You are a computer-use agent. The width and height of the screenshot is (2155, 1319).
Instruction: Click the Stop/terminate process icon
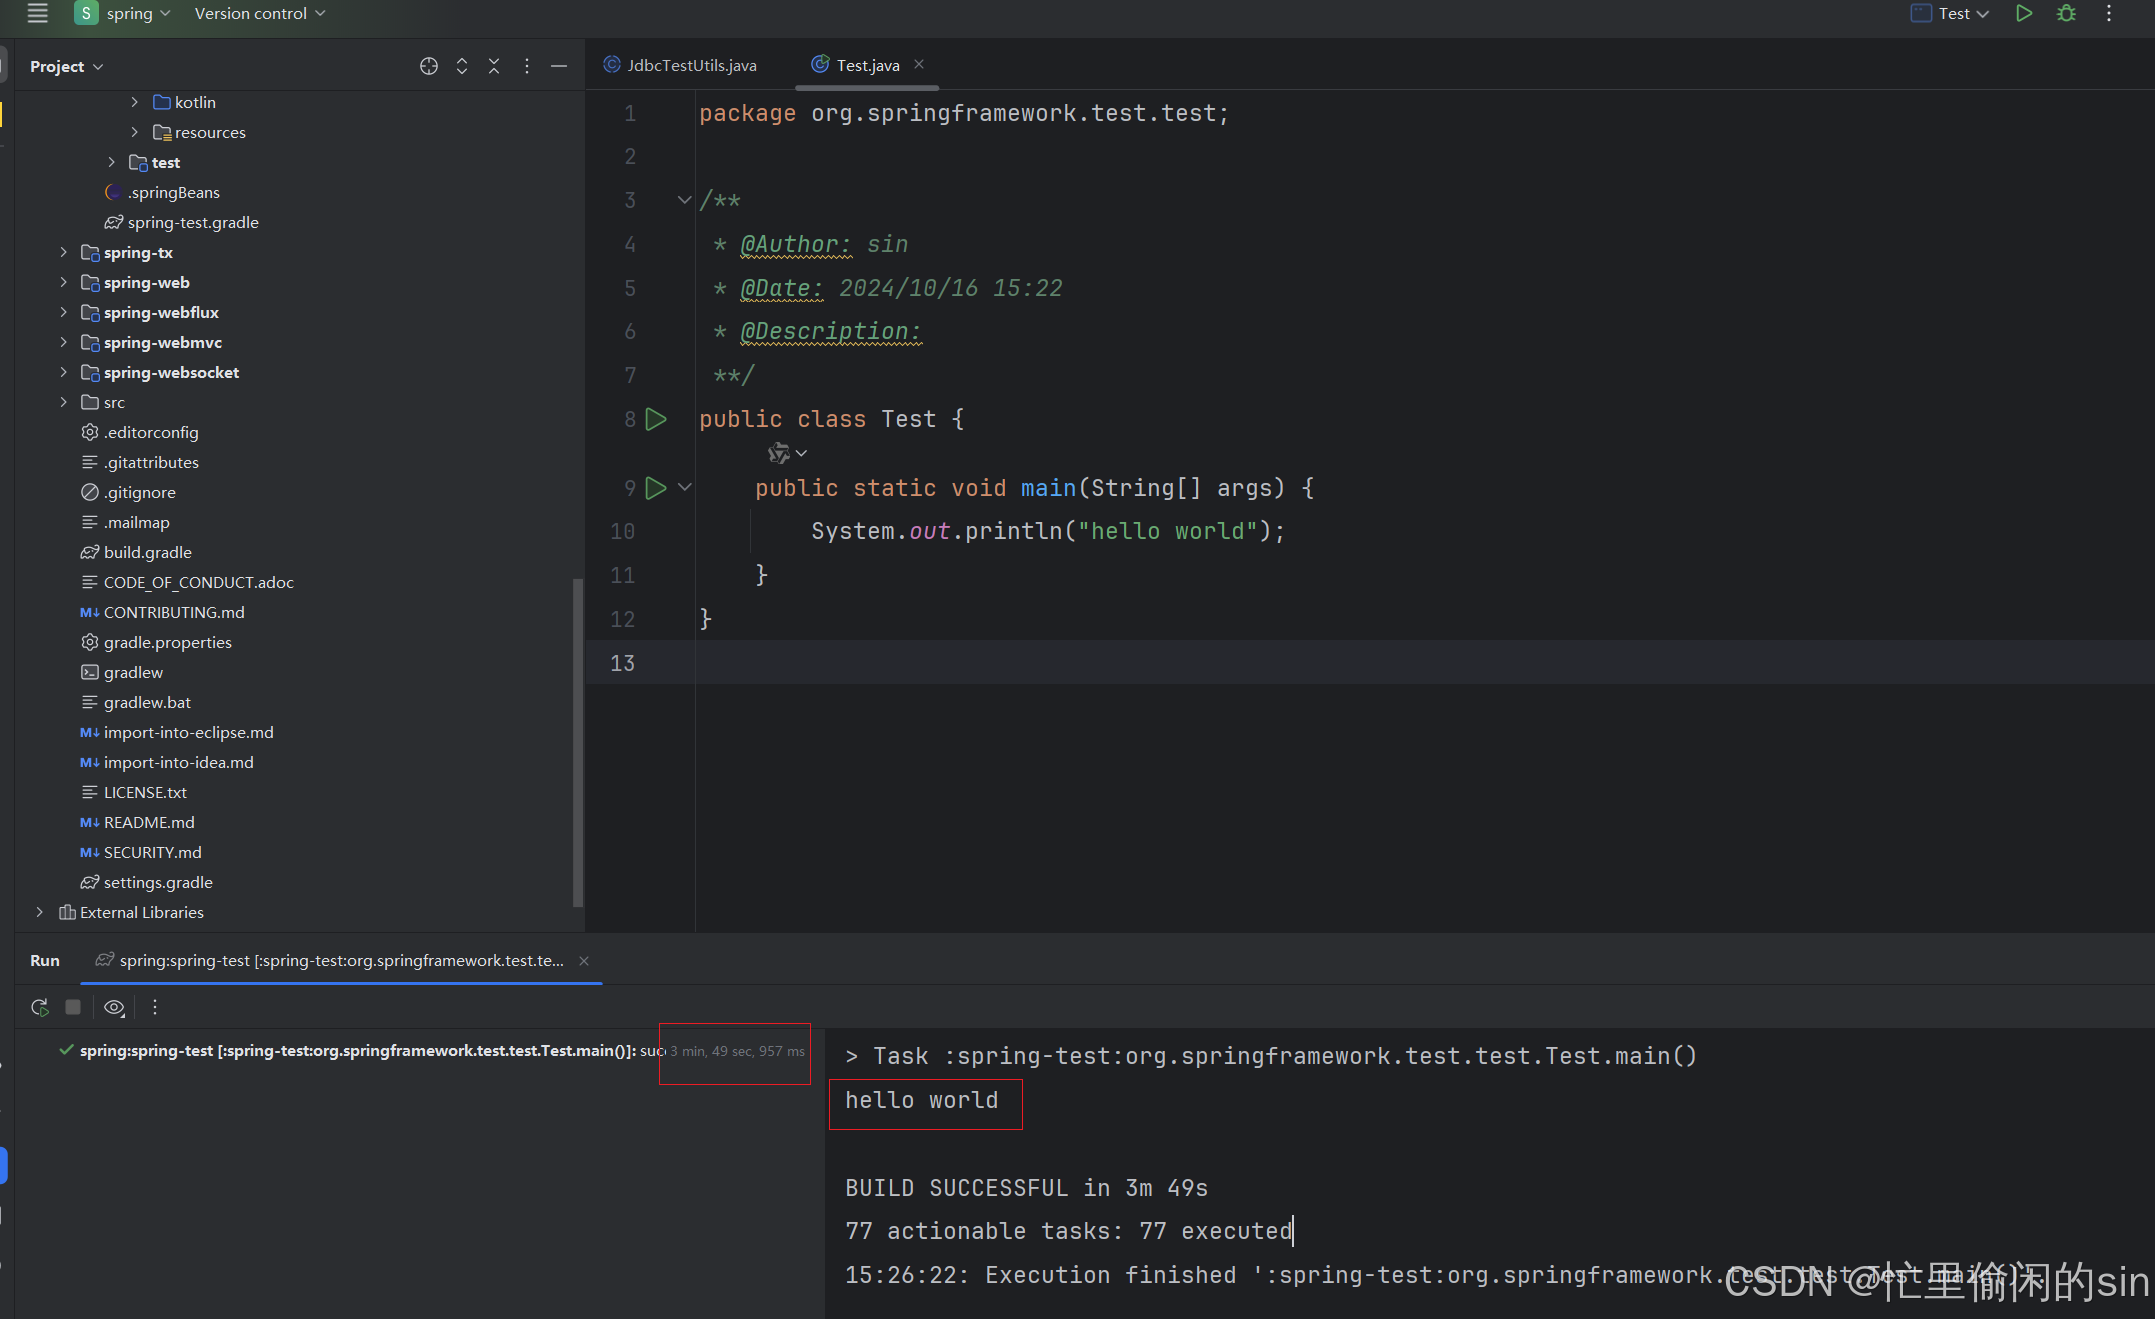(x=72, y=1005)
